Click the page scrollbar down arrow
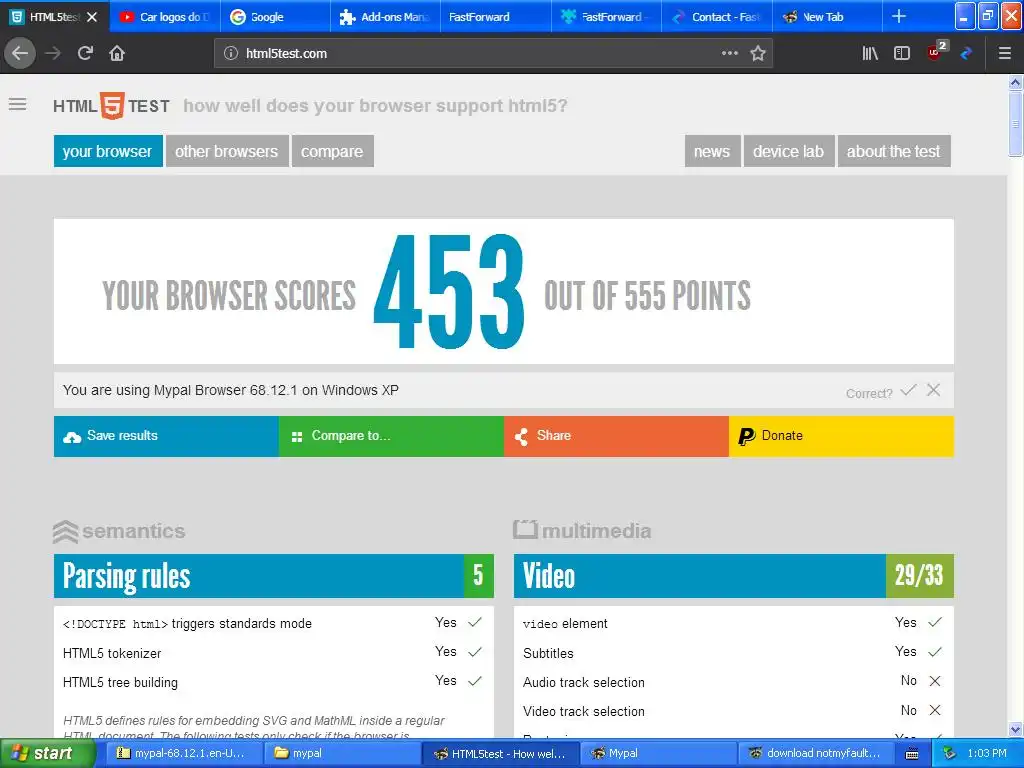Image resolution: width=1024 pixels, height=768 pixels. click(x=1015, y=729)
